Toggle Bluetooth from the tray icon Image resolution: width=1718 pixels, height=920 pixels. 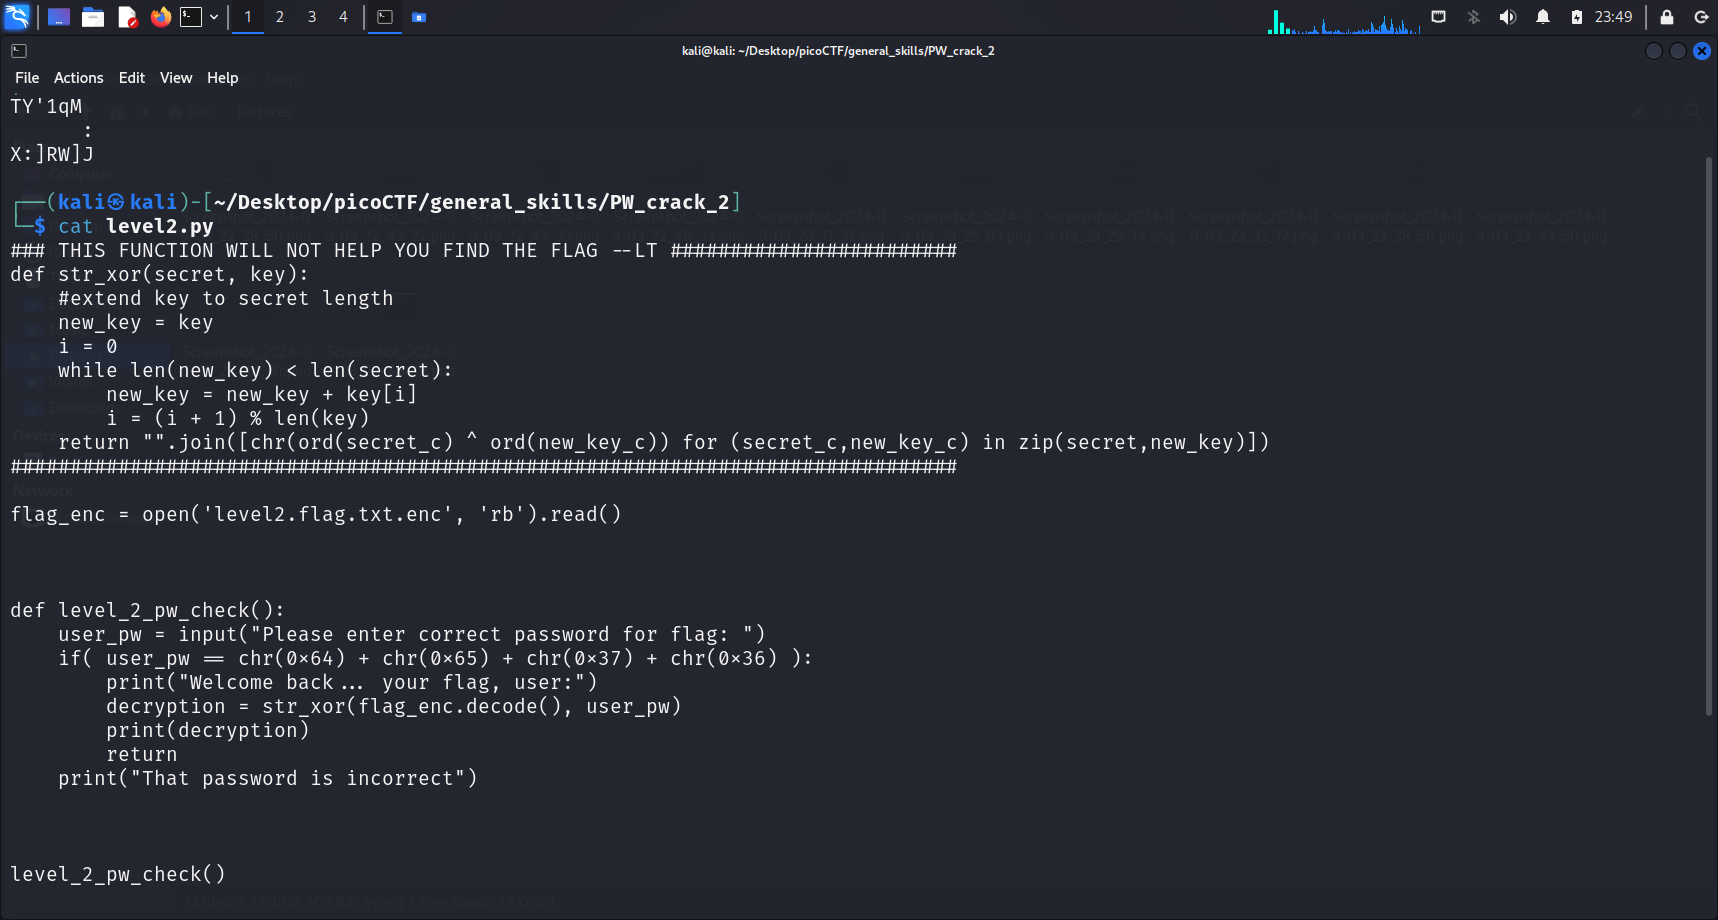(x=1473, y=17)
